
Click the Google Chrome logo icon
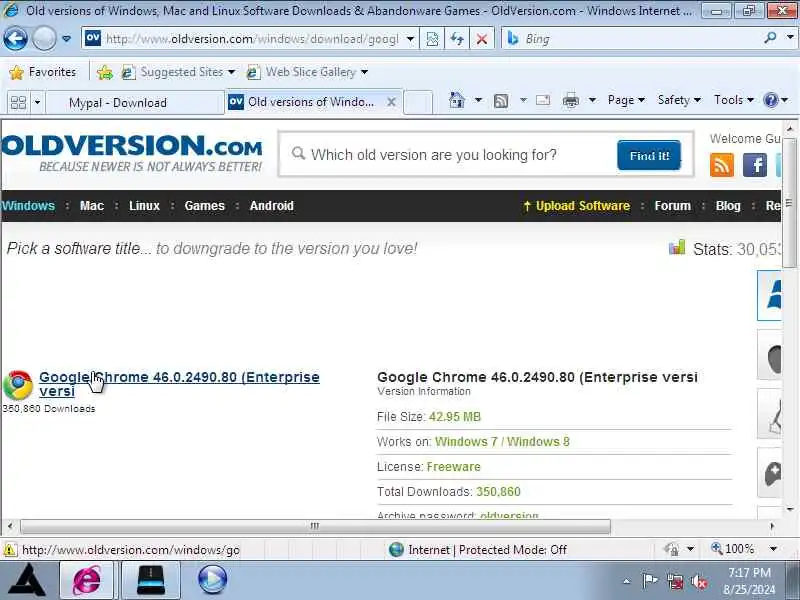18,385
